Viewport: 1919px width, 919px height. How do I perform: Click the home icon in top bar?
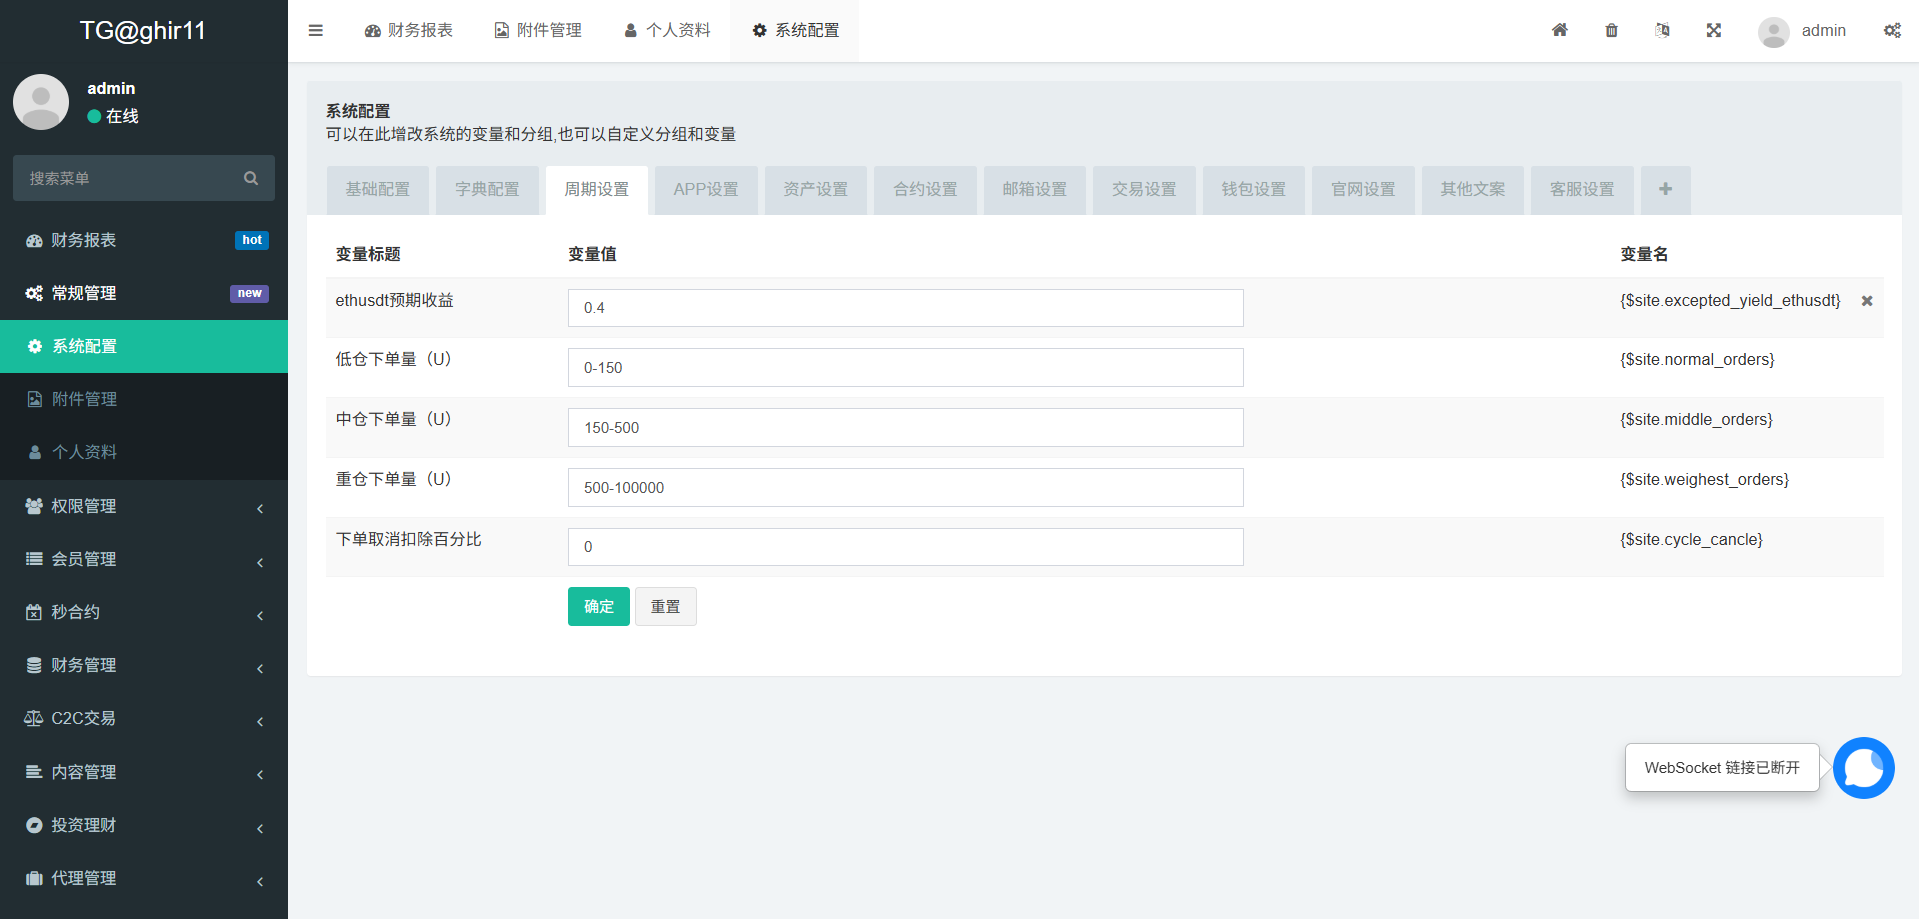1559,30
